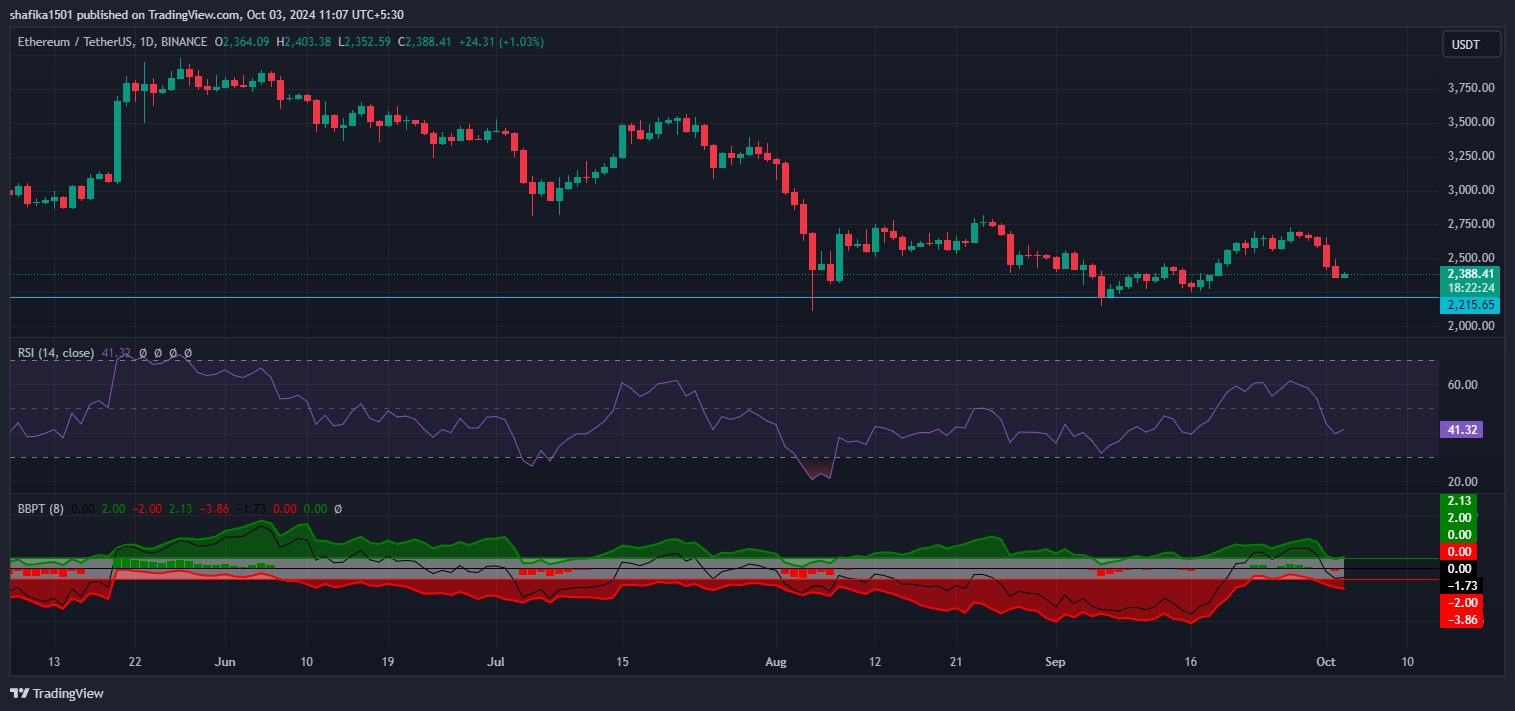
Task: Click the 3,250.00 price axis label
Action: click(1471, 156)
